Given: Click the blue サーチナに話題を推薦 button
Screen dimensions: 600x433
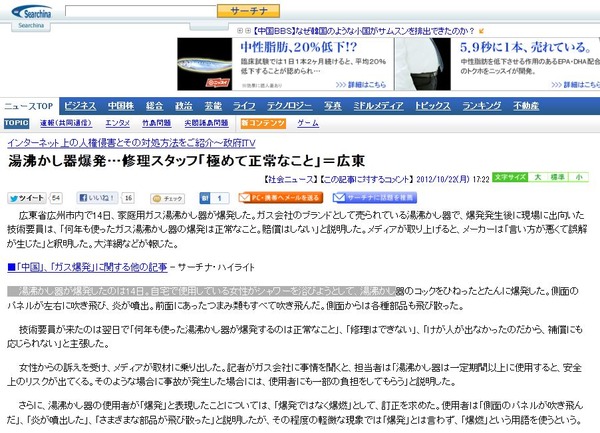Looking at the screenshot, I should [375, 198].
